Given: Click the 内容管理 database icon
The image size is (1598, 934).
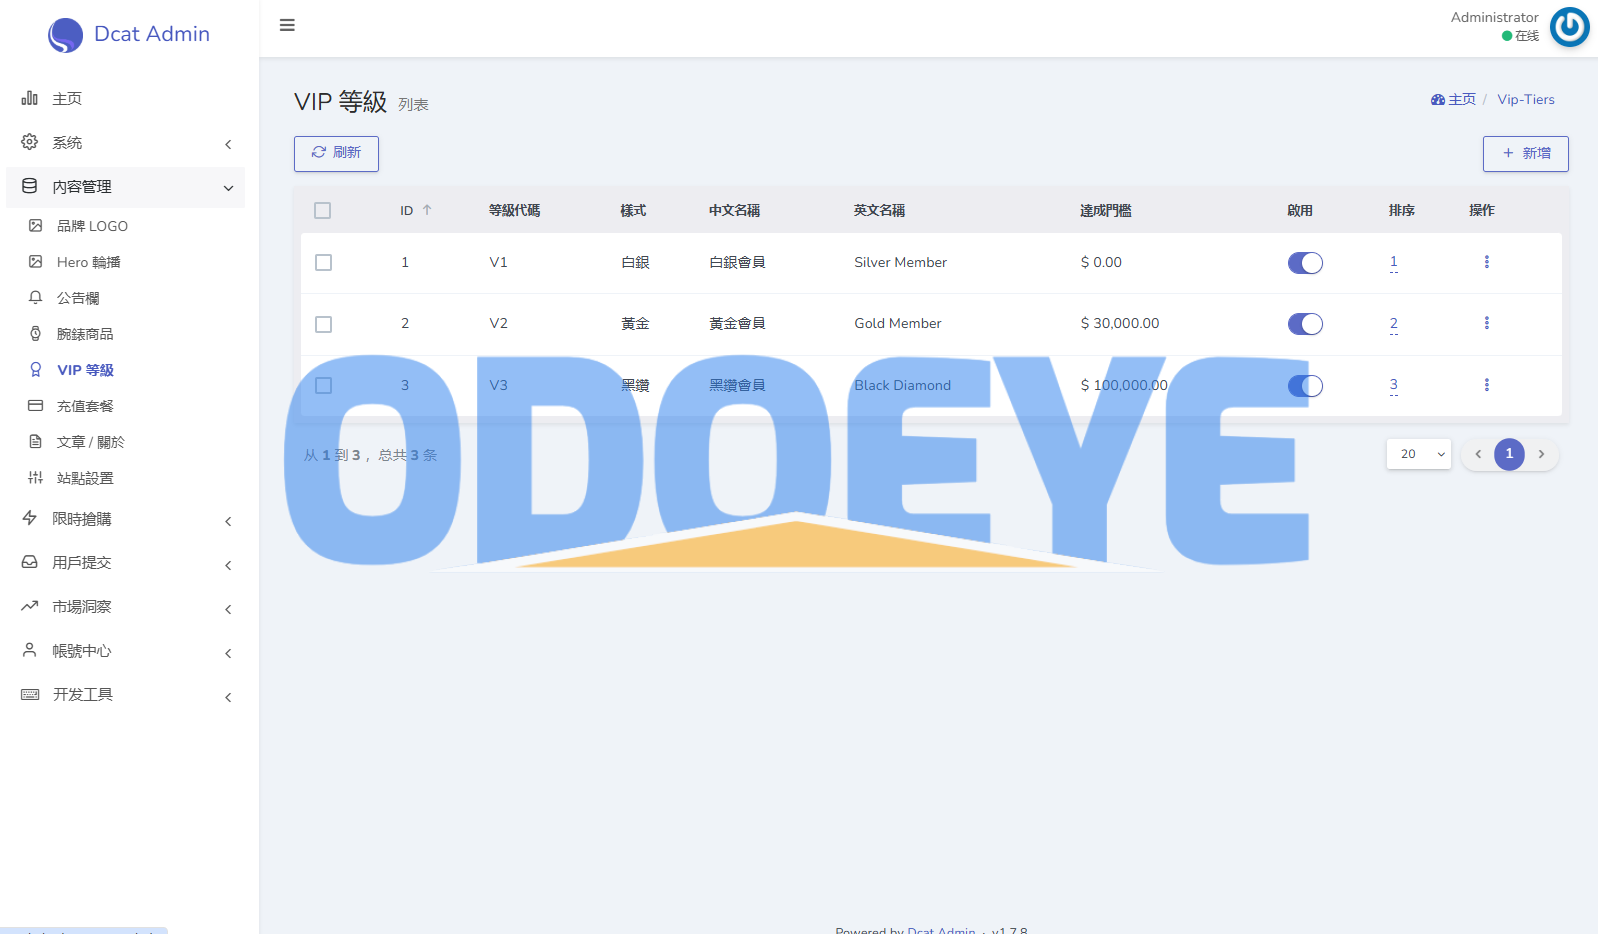Looking at the screenshot, I should pyautogui.click(x=30, y=186).
